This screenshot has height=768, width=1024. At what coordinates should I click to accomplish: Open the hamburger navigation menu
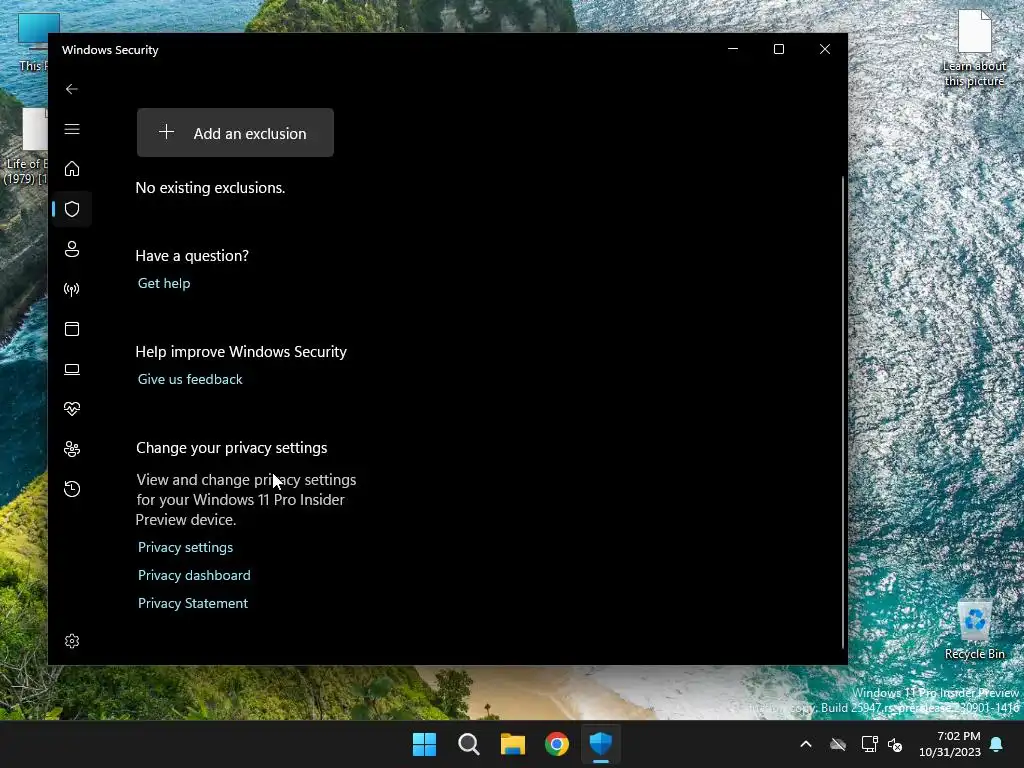click(x=72, y=129)
